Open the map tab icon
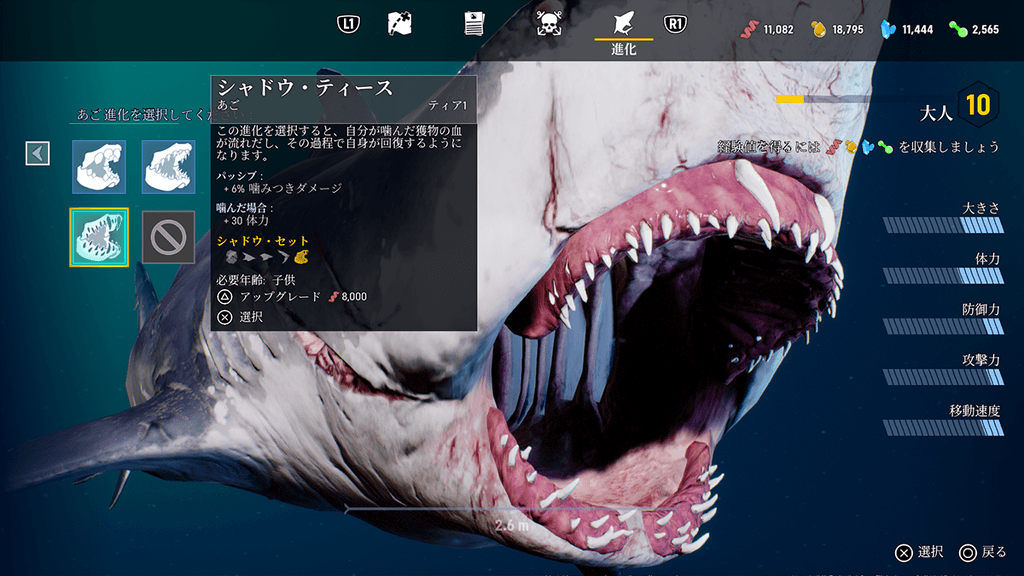This screenshot has width=1024, height=576. tap(401, 24)
